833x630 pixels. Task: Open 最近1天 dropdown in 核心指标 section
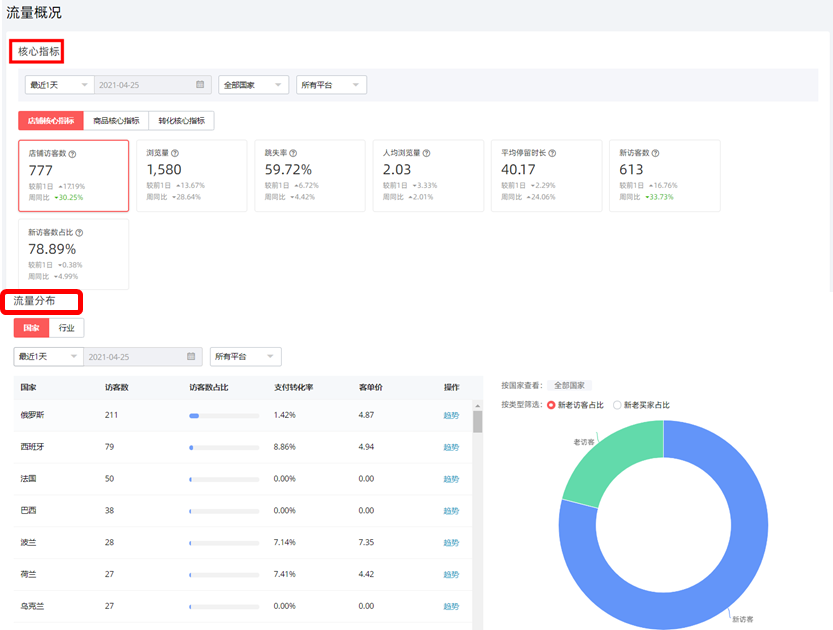[x=57, y=85]
